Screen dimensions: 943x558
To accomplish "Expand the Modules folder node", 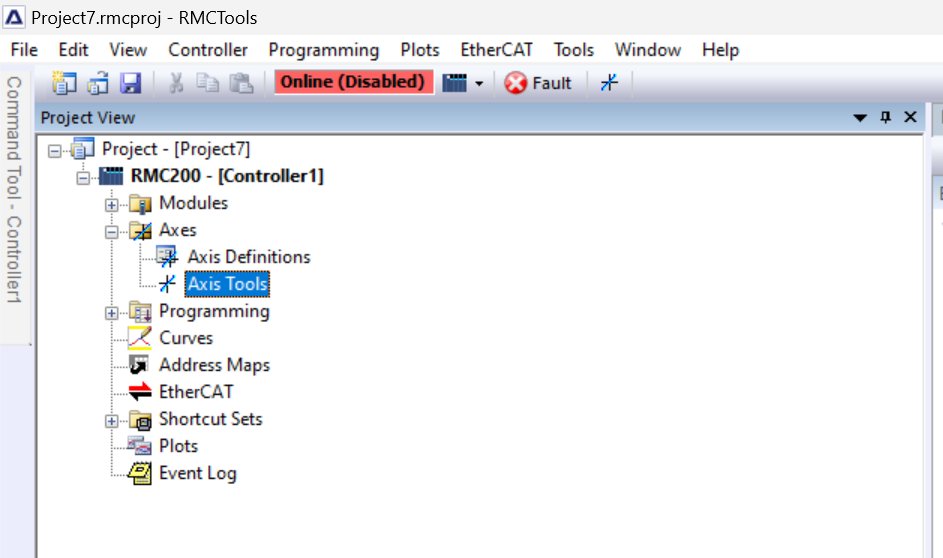I will [x=111, y=205].
